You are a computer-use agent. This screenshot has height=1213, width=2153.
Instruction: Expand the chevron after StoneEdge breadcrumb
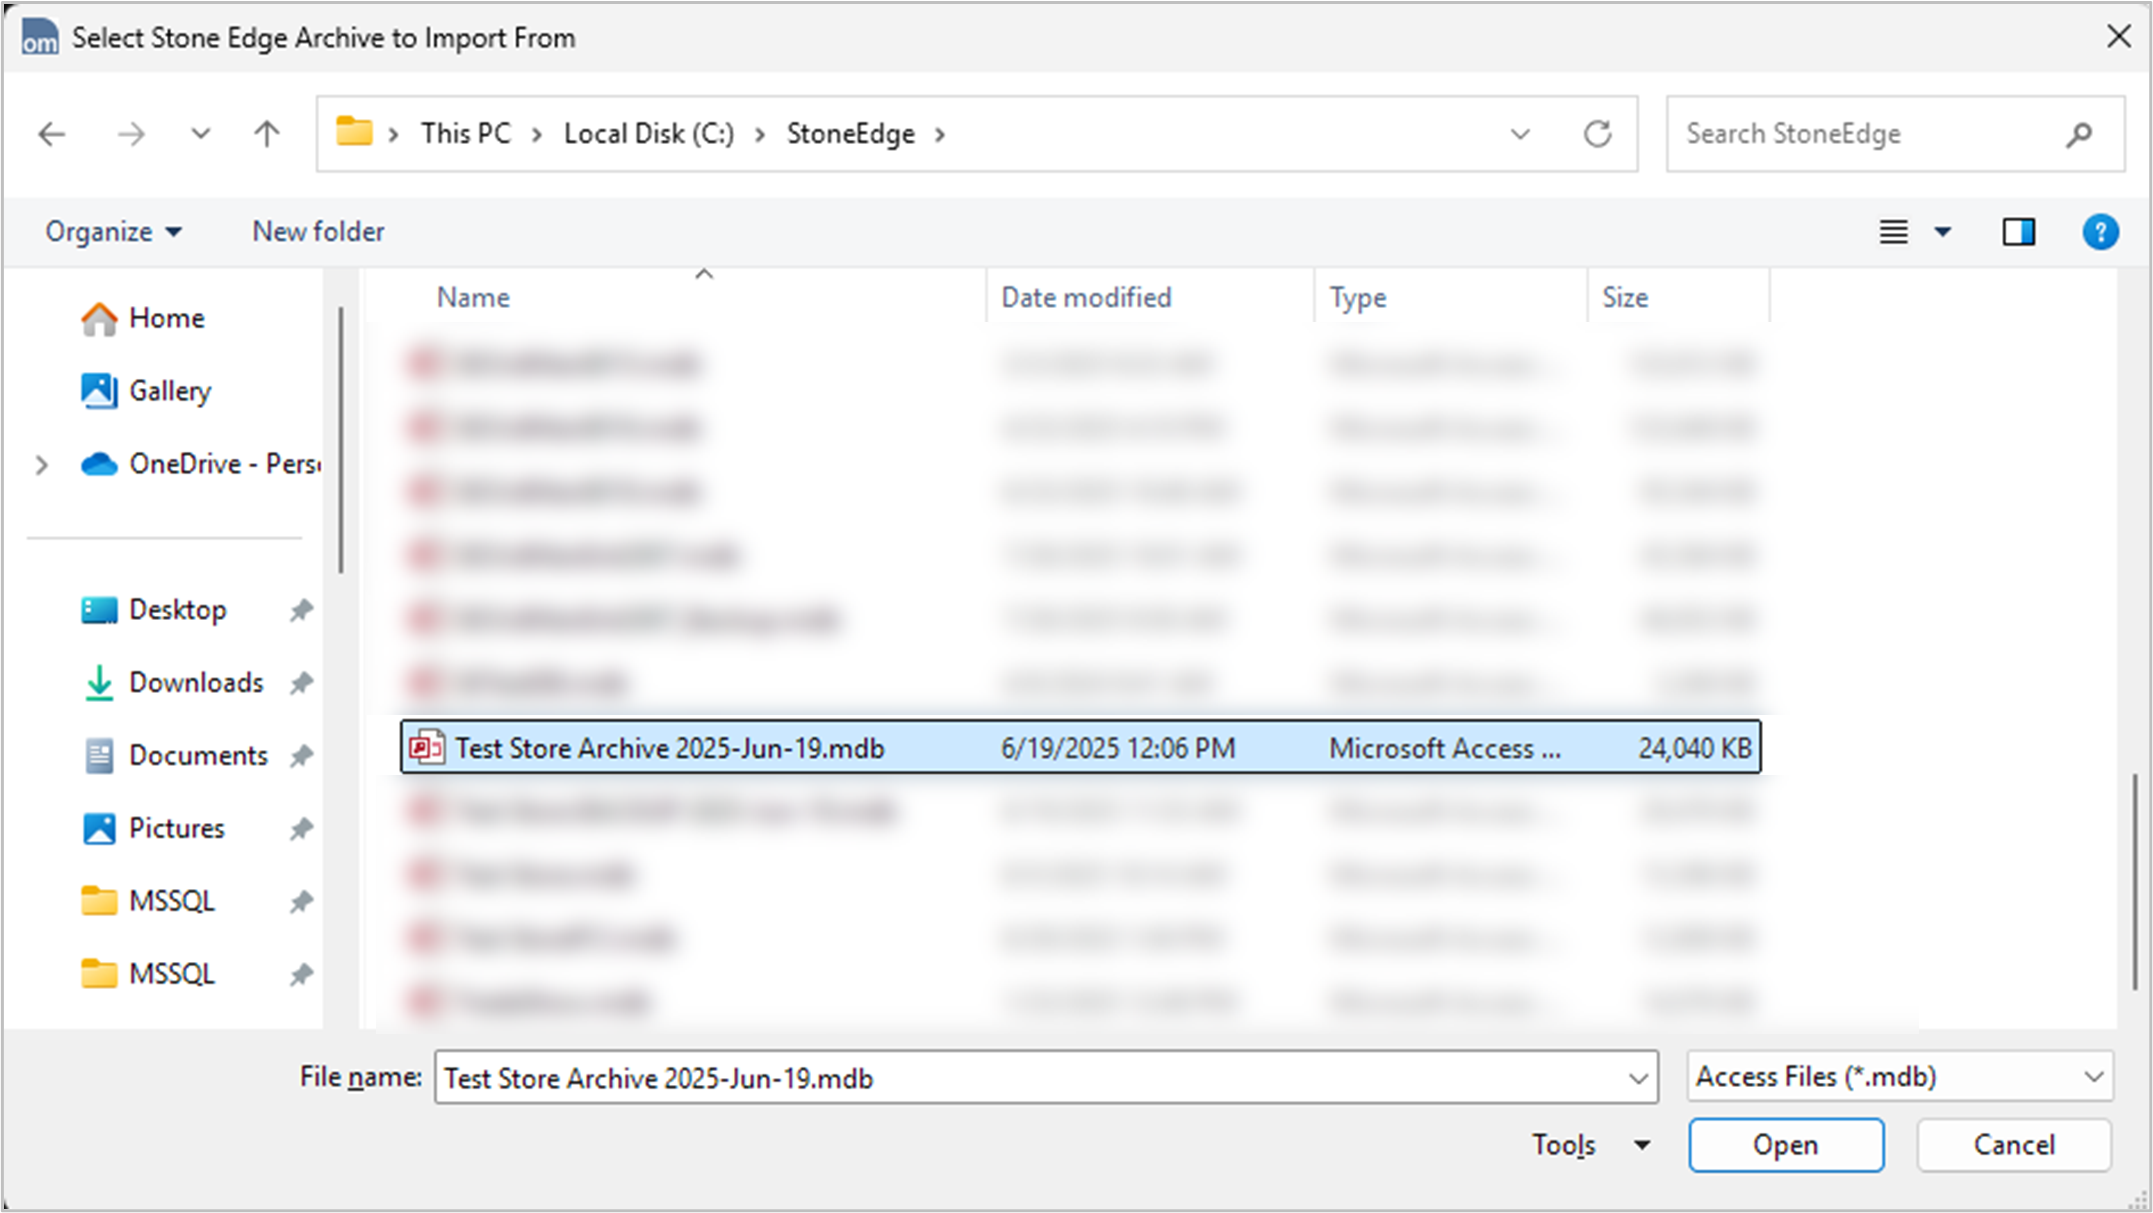click(940, 134)
